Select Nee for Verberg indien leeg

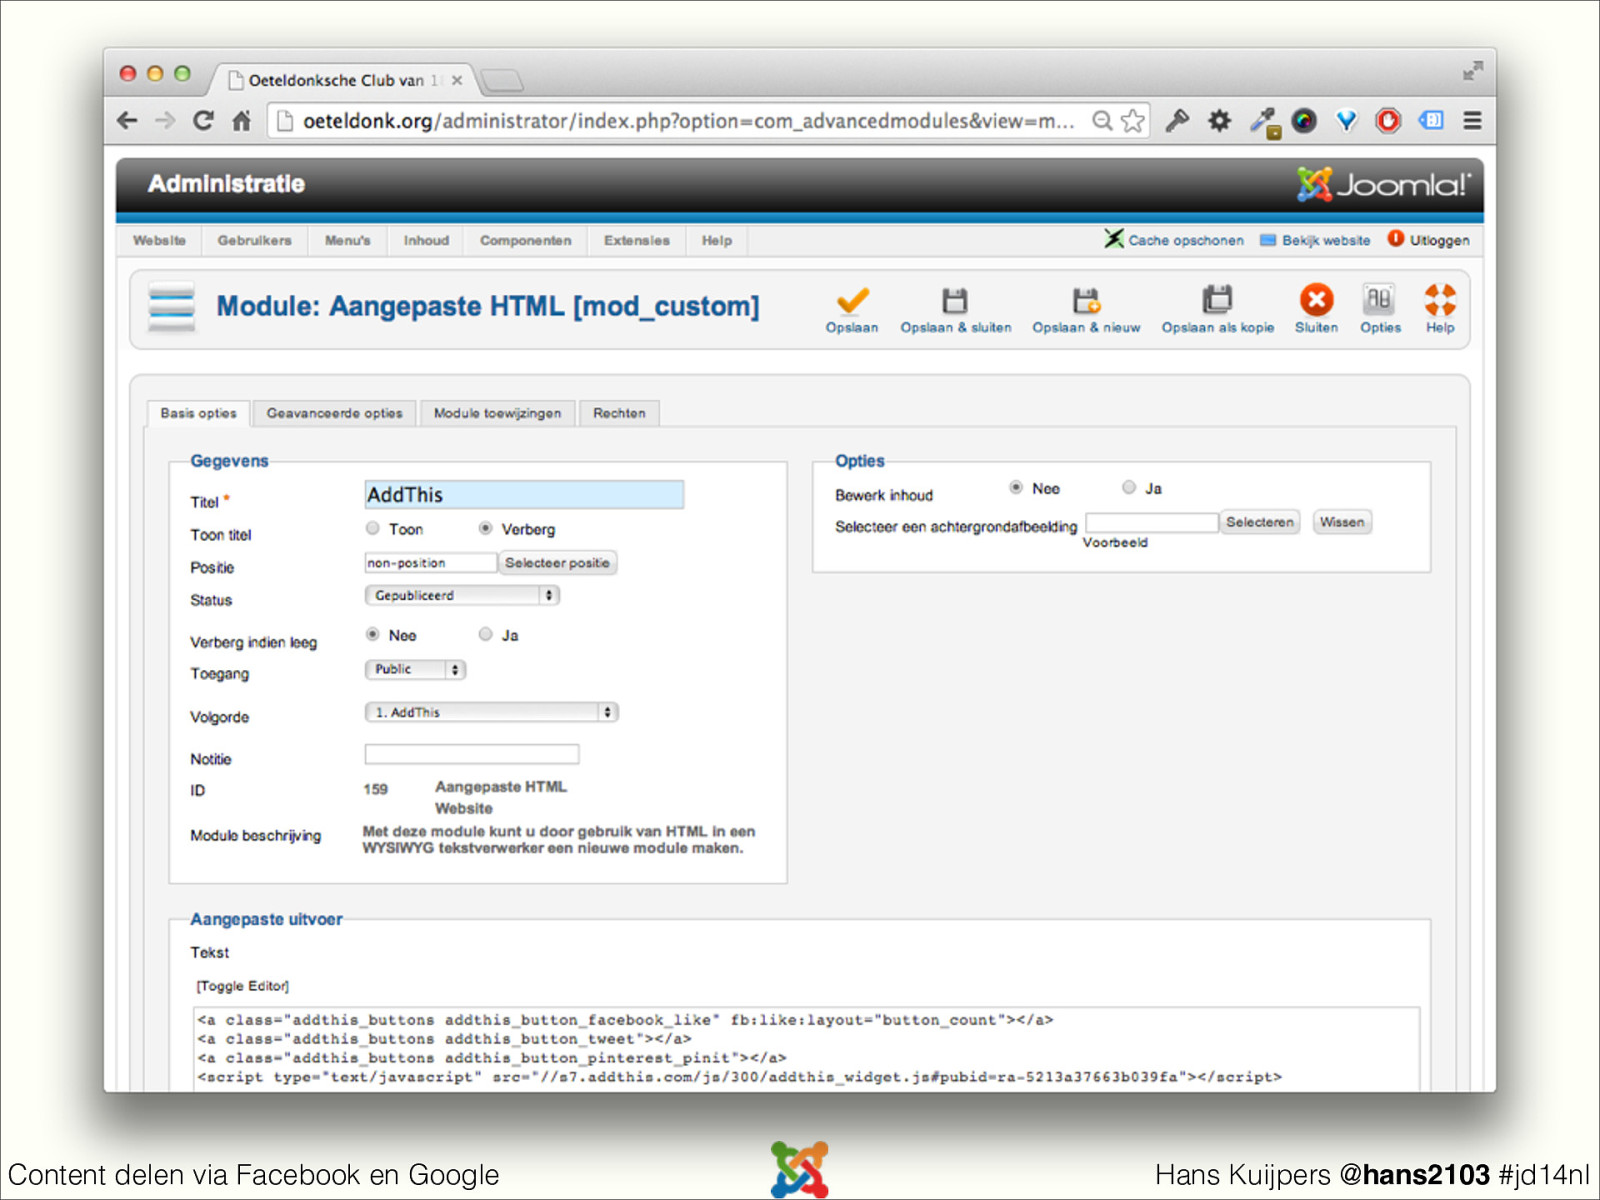point(373,634)
